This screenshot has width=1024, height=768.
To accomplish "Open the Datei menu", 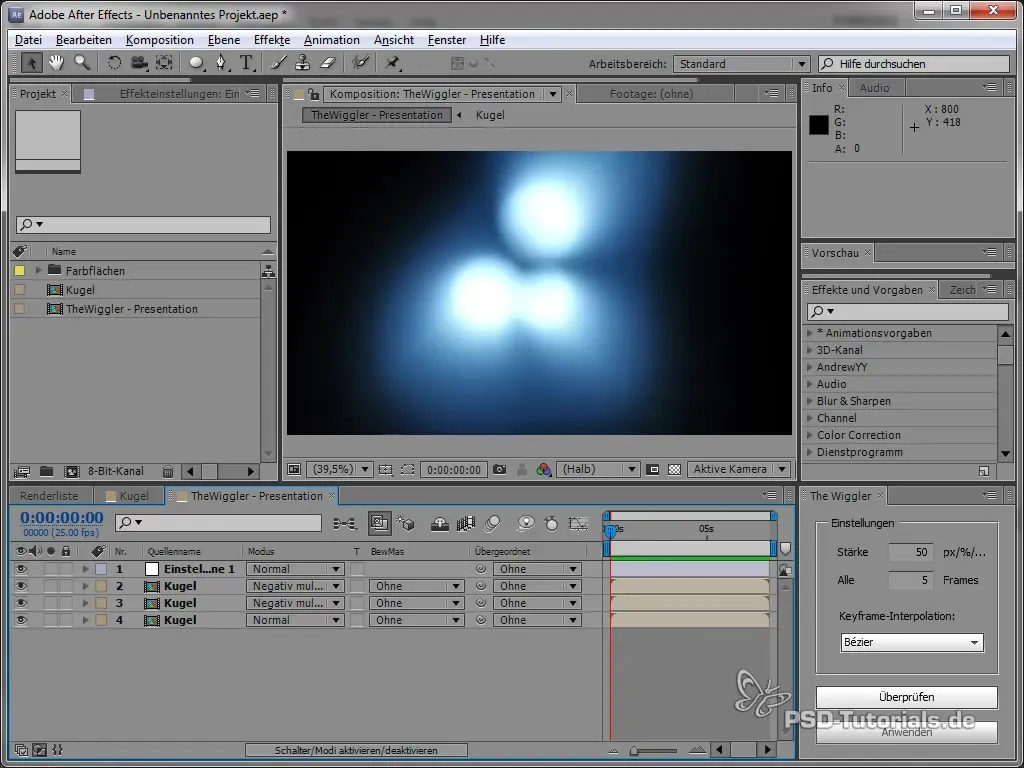I will 28,40.
